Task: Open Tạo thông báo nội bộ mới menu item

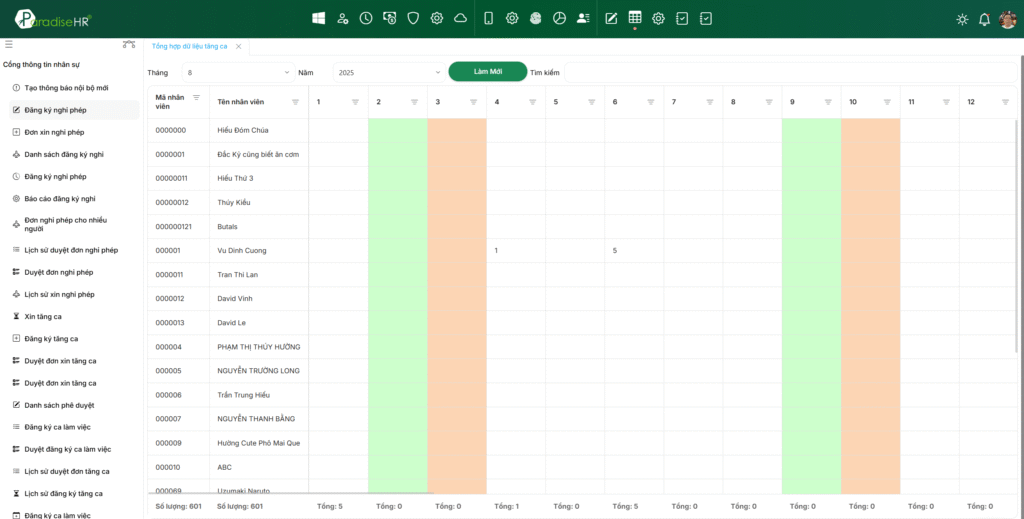Action: point(66,87)
